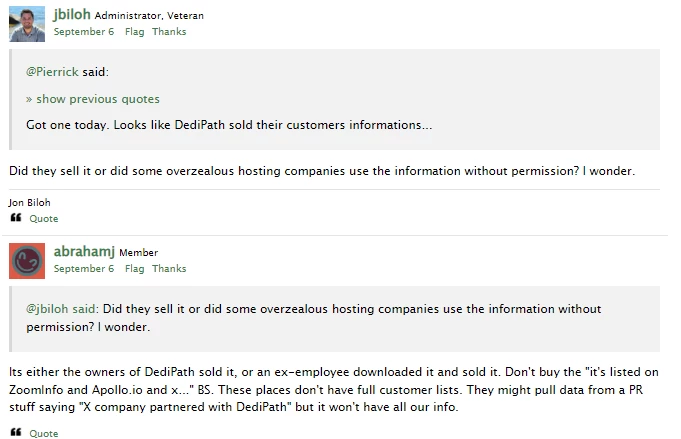This screenshot has height=439, width=681.
Task: Click abrahamj's red avatar icon
Action: 27,260
